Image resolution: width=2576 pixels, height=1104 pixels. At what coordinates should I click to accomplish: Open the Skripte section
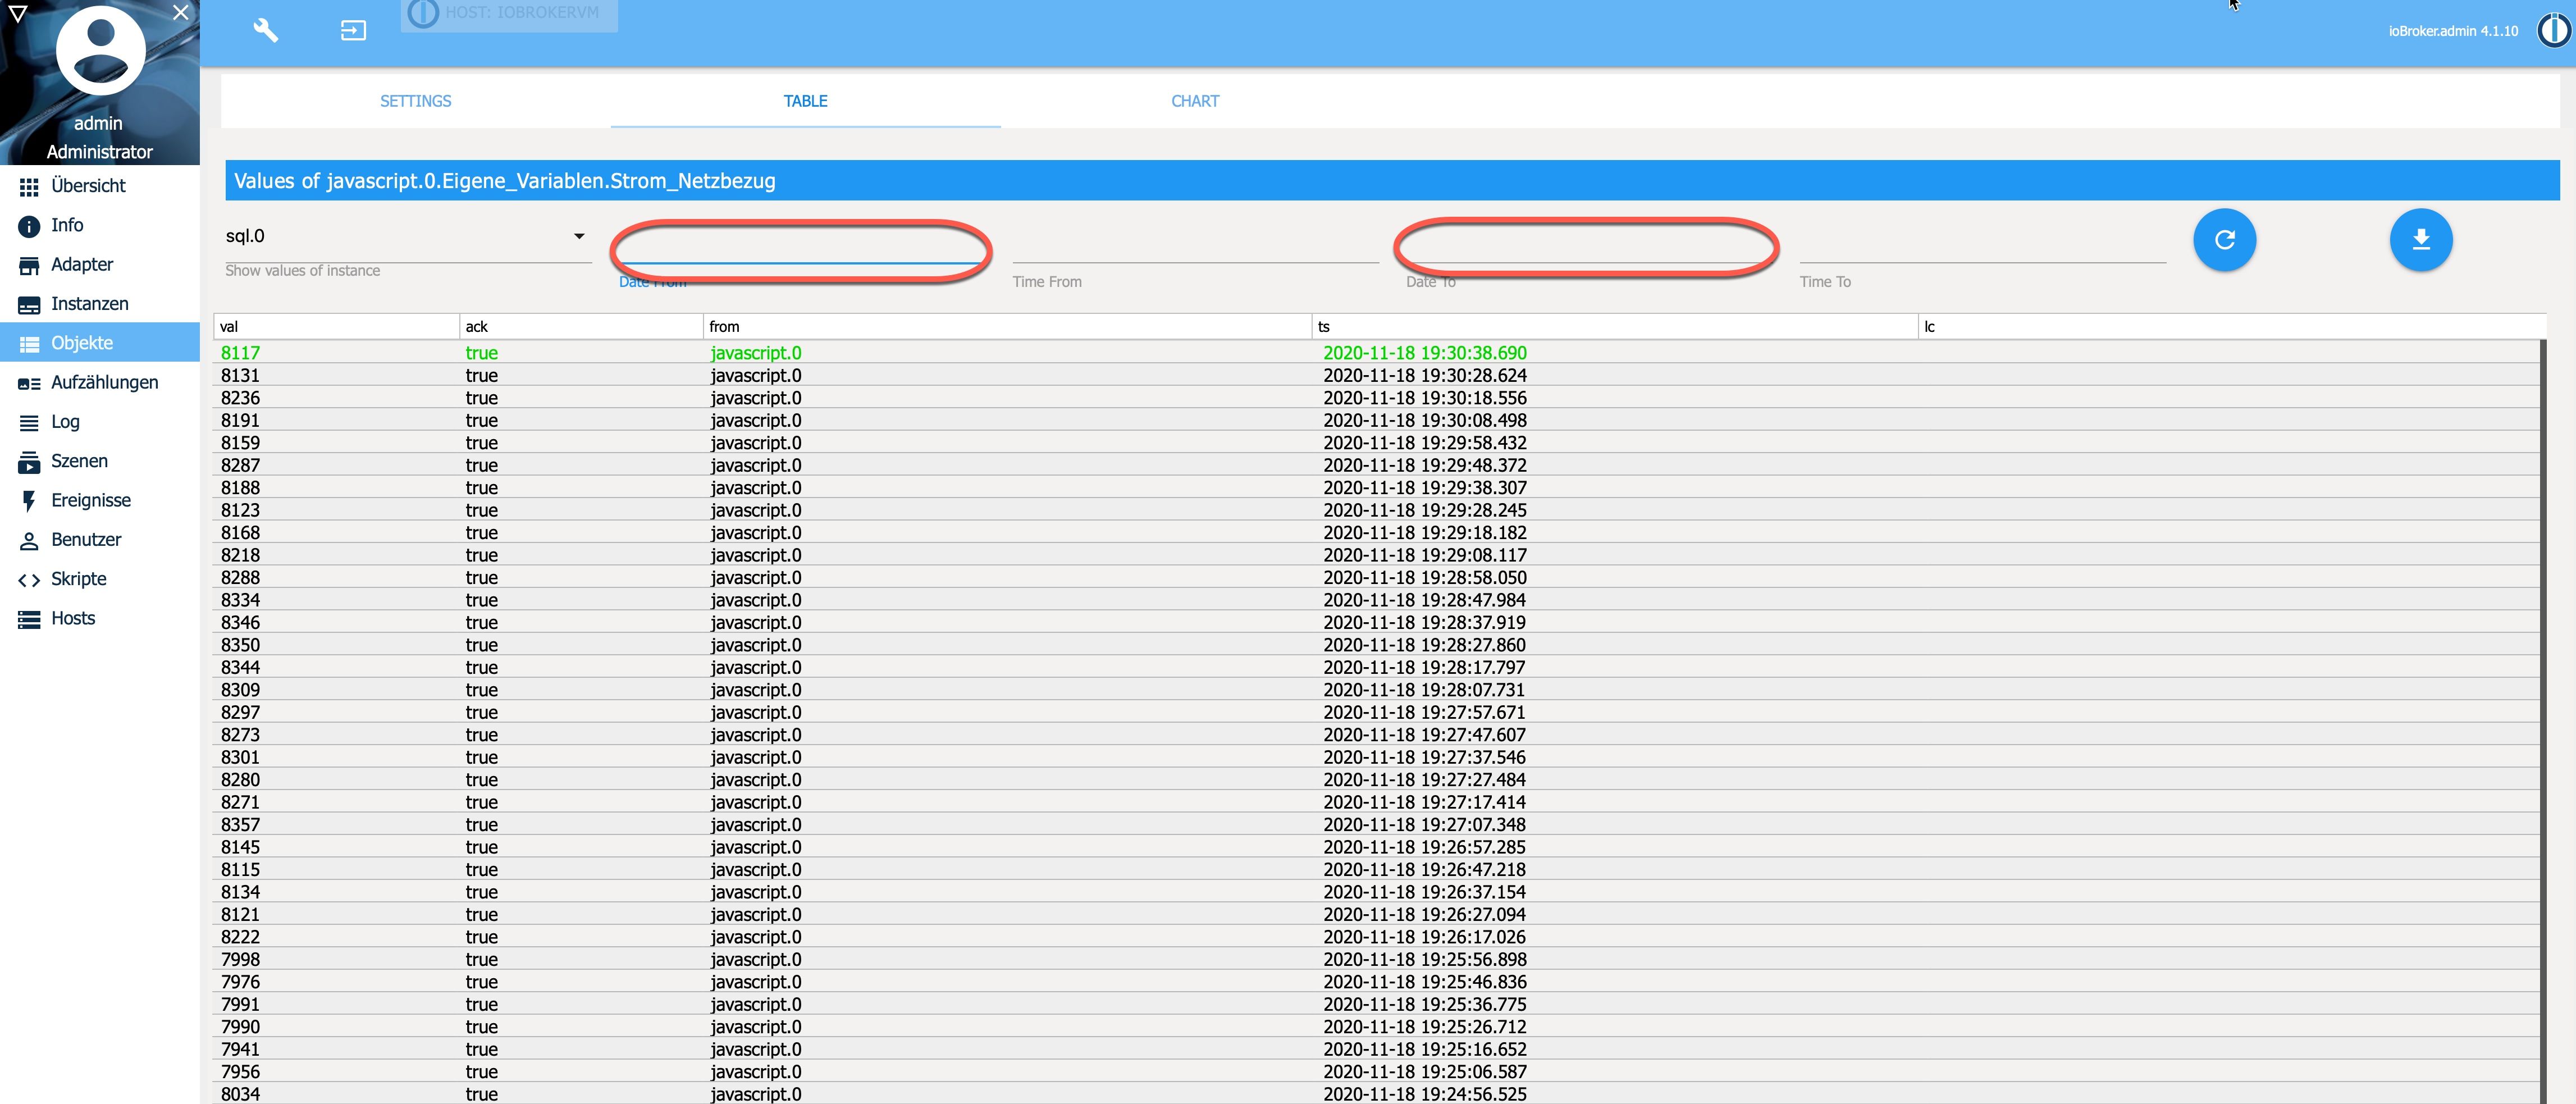click(x=78, y=579)
